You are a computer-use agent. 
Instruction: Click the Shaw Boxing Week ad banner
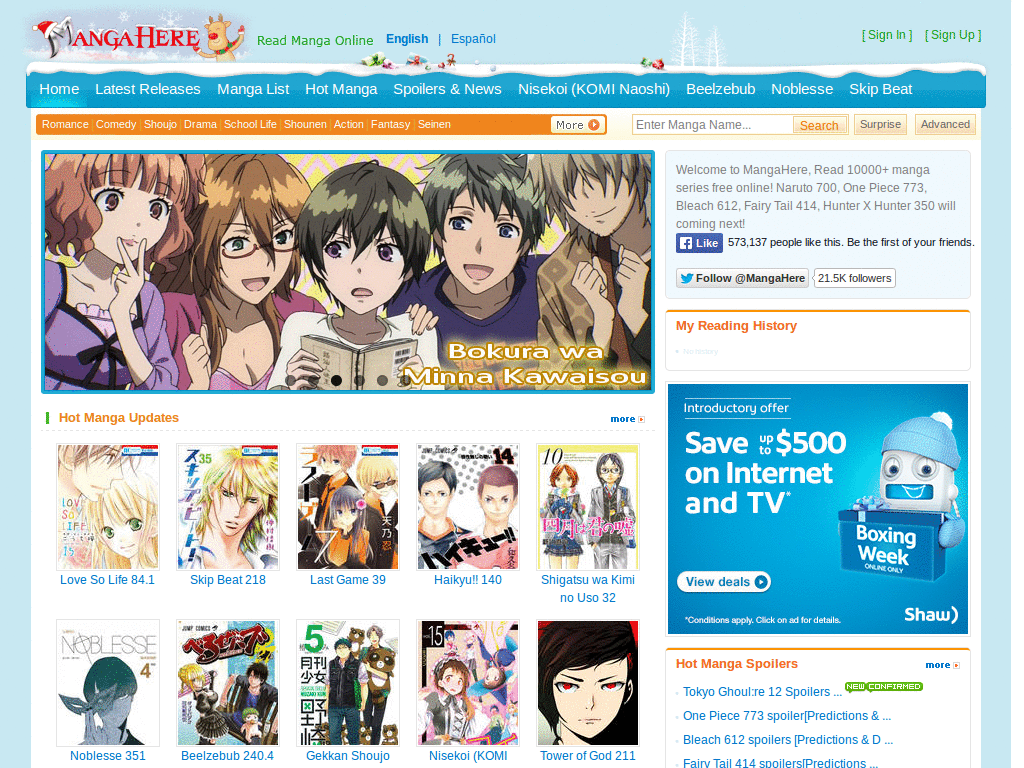(x=818, y=509)
